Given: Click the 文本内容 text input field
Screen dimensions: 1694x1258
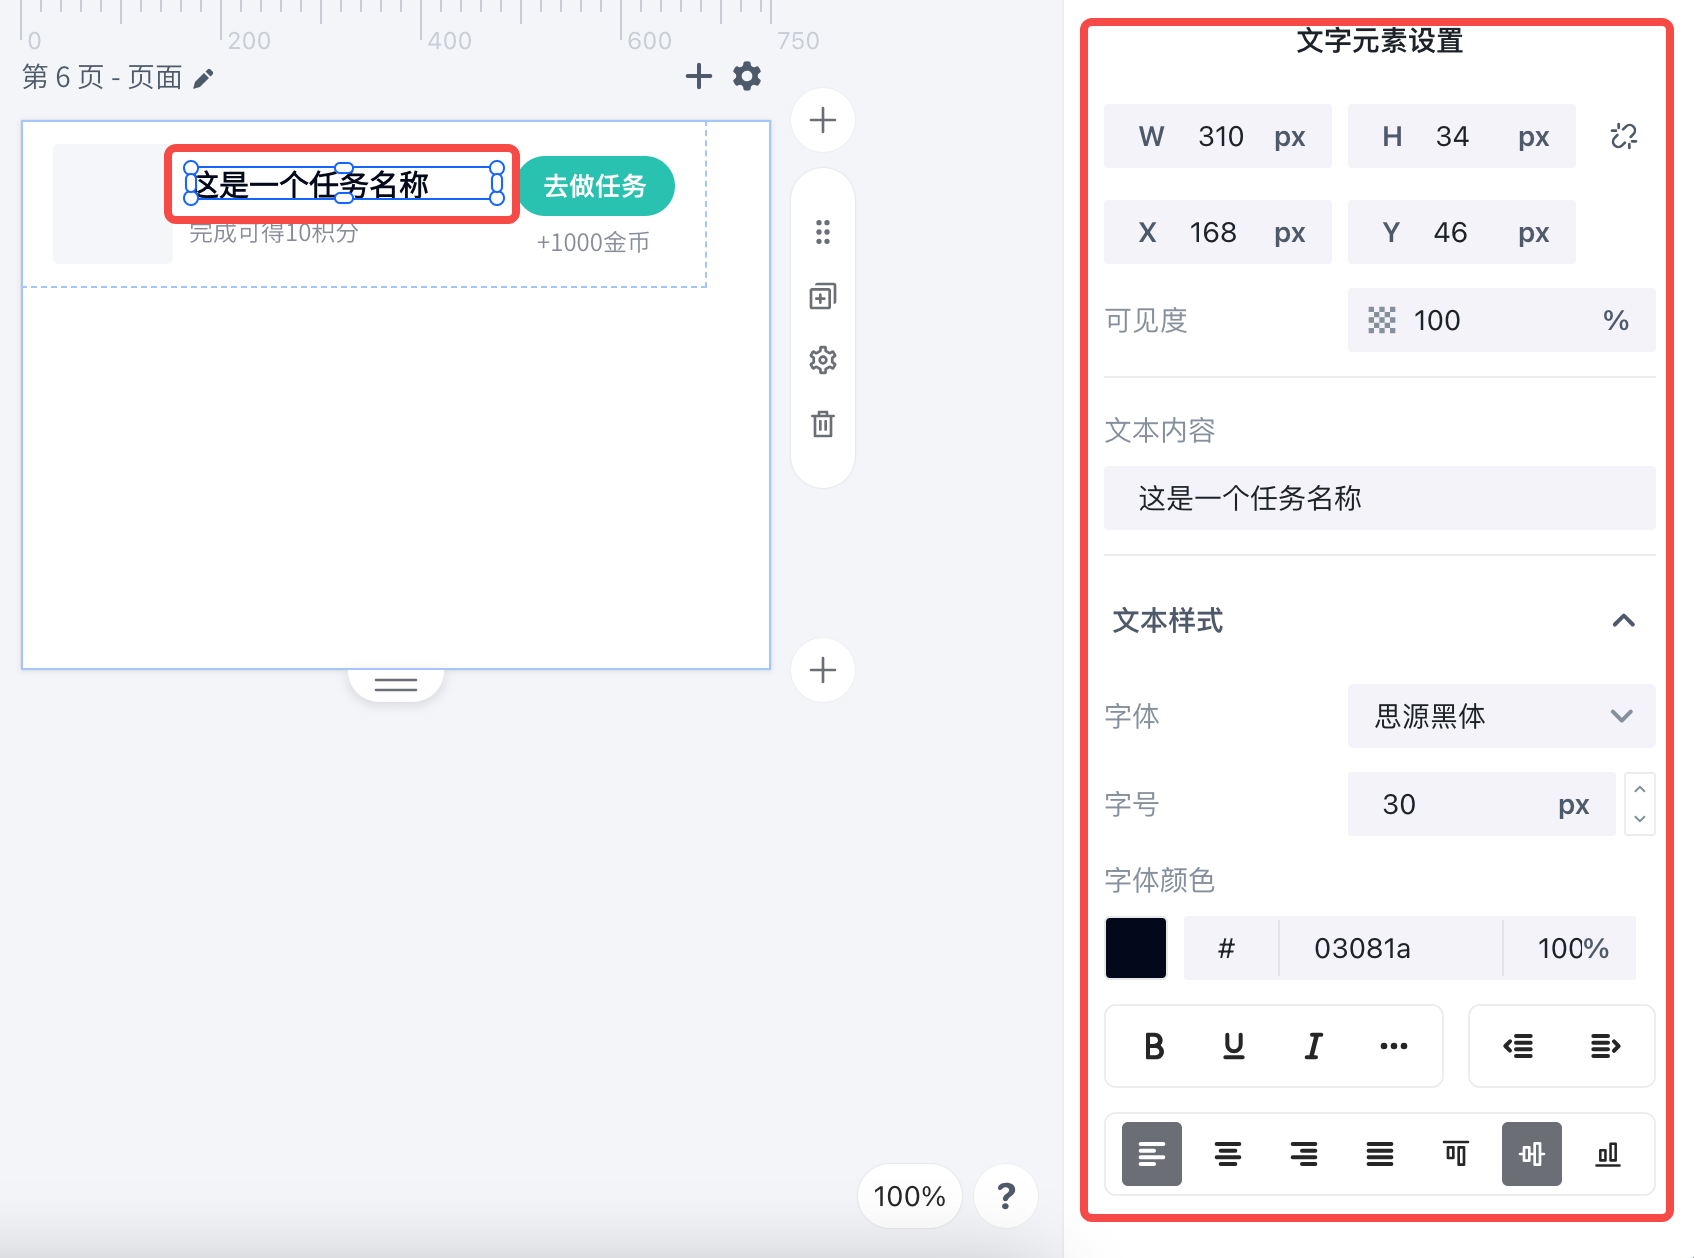Looking at the screenshot, I should click(x=1380, y=498).
